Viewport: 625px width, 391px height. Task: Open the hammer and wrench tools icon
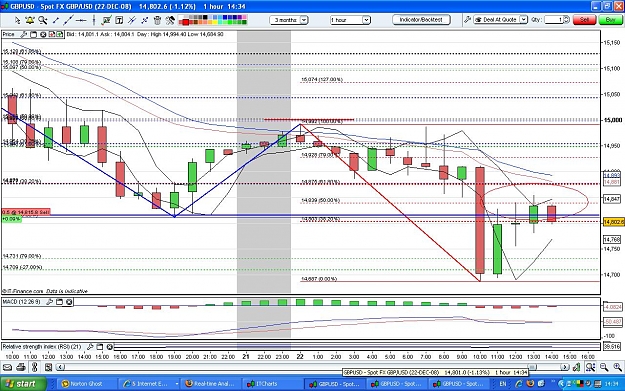(x=170, y=20)
